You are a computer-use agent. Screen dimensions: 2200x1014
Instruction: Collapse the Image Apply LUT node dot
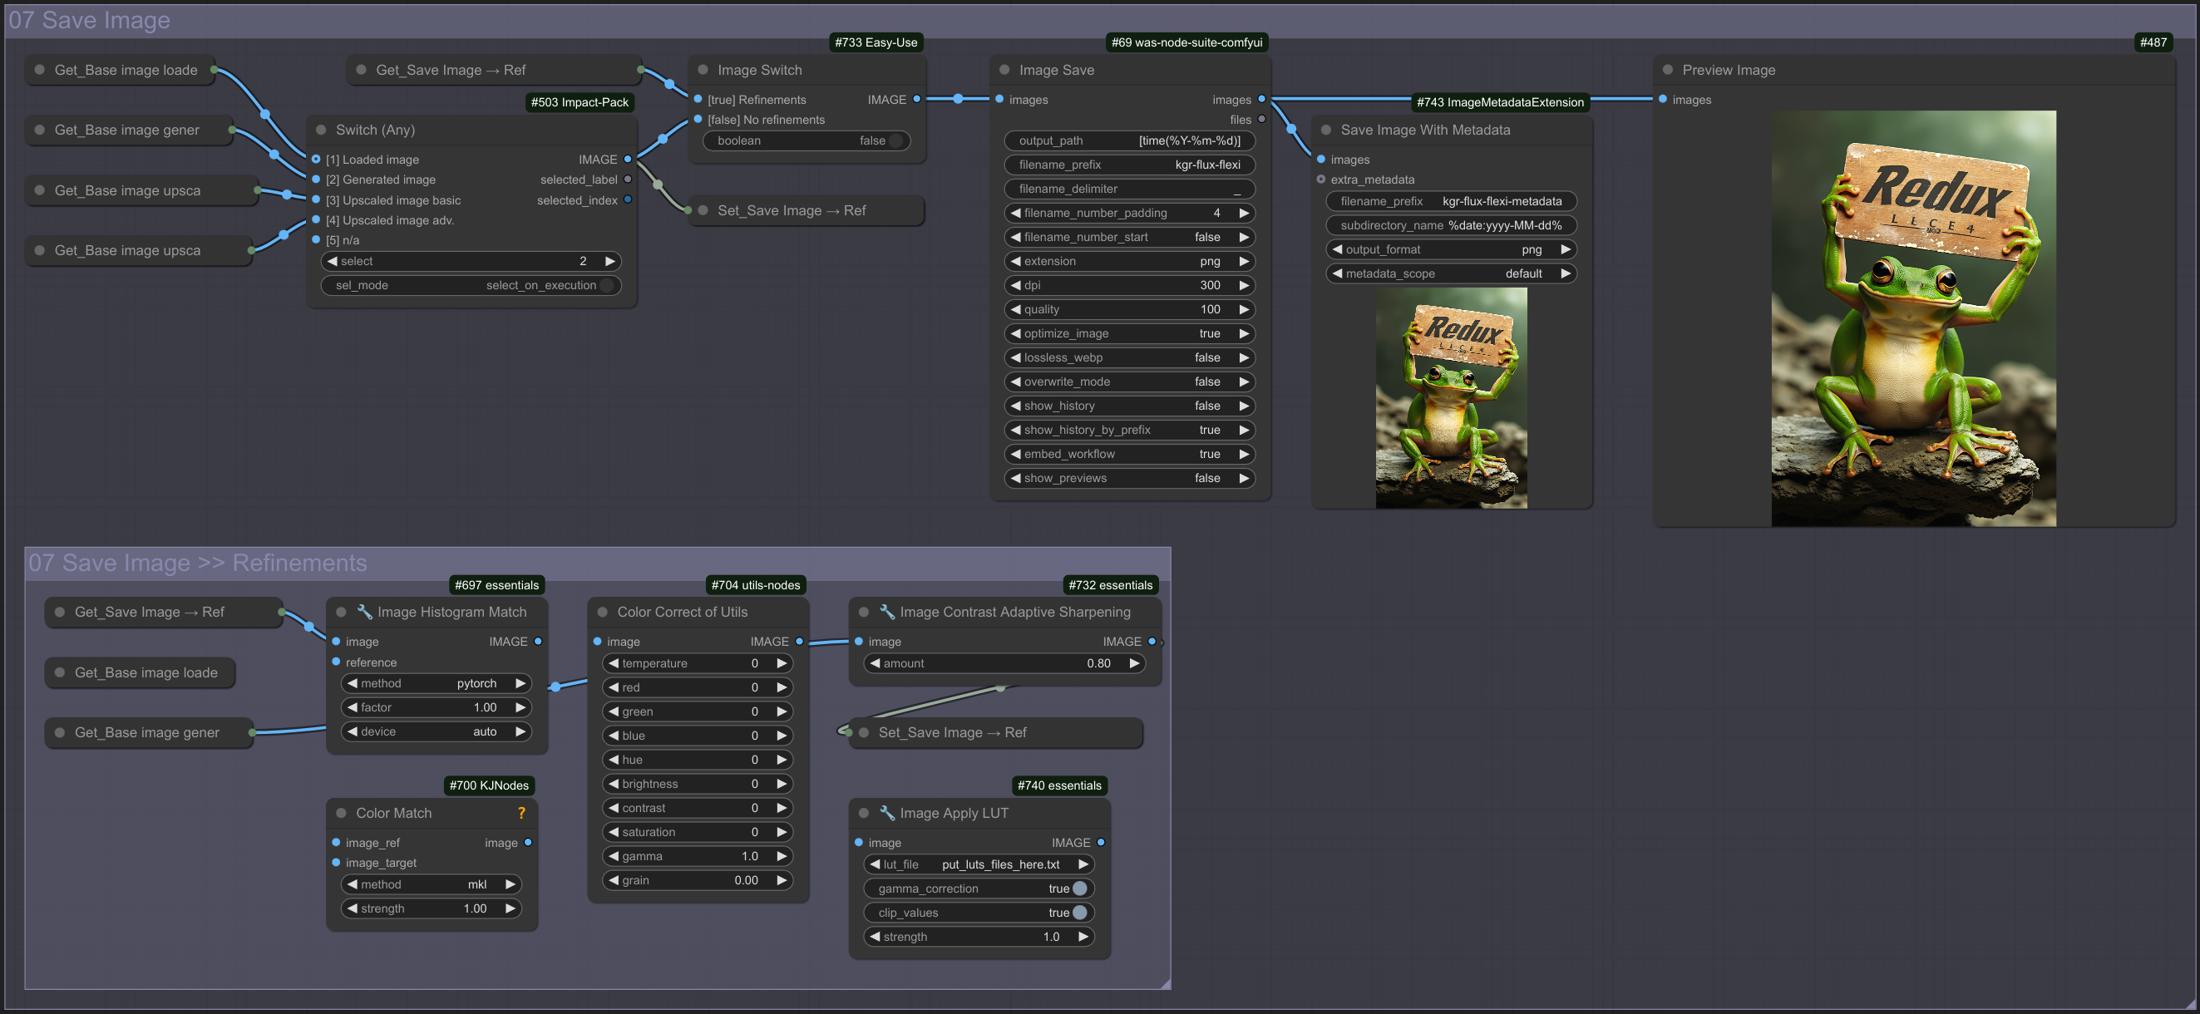(864, 813)
